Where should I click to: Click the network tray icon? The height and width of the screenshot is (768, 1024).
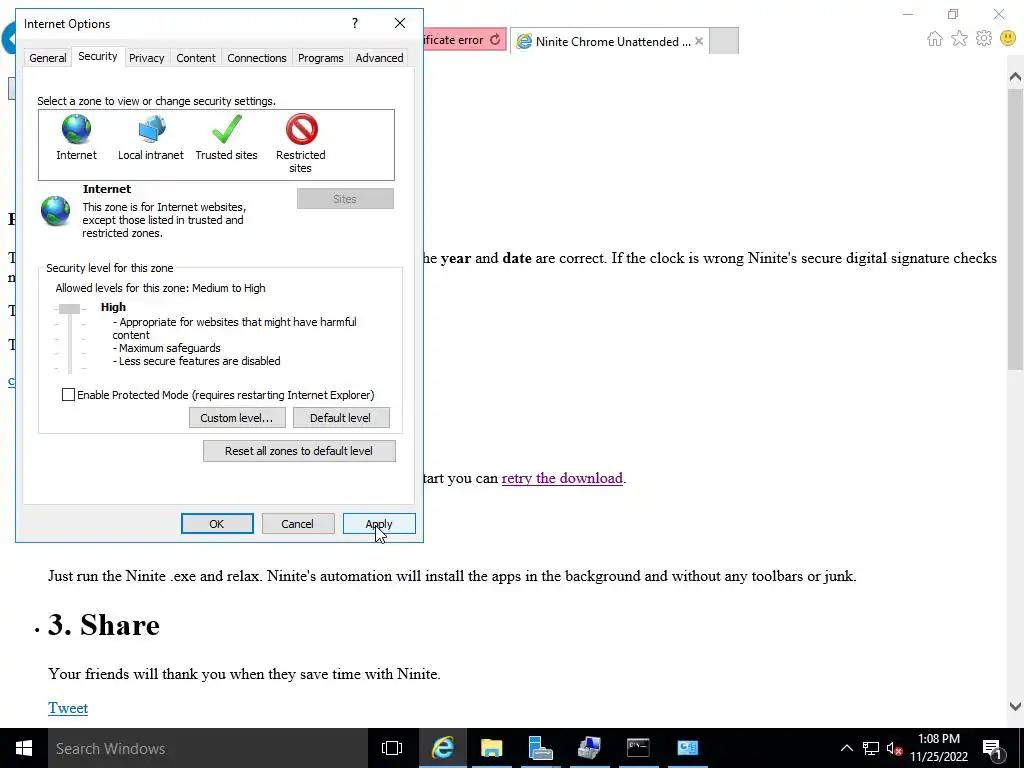tap(871, 748)
